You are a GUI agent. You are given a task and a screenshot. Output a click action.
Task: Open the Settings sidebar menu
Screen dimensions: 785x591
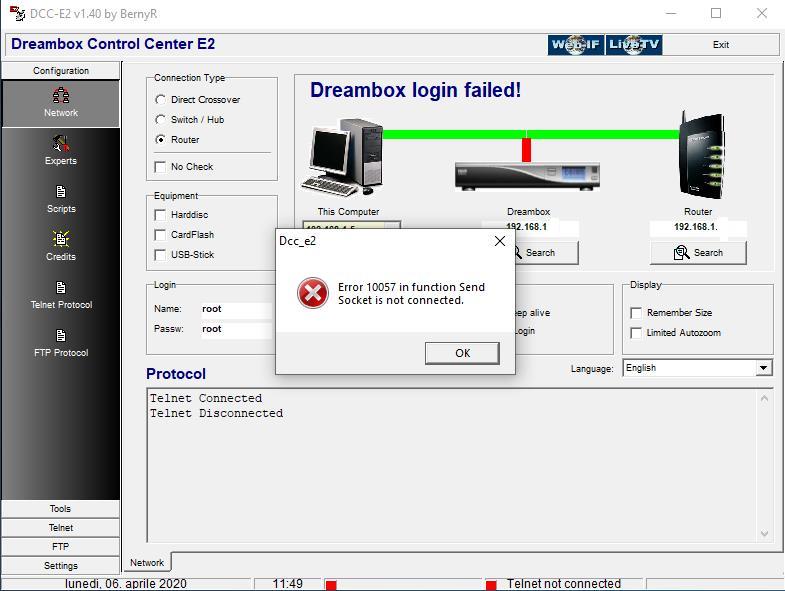pyautogui.click(x=61, y=565)
